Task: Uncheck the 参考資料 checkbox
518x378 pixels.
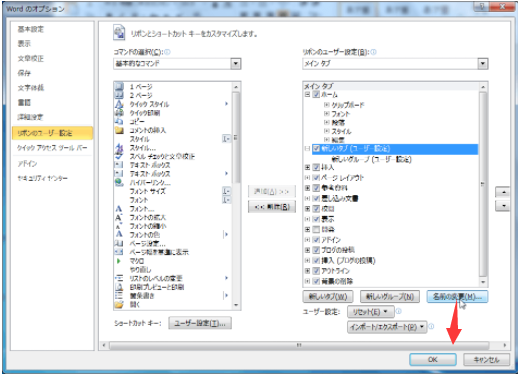Action: coord(316,188)
